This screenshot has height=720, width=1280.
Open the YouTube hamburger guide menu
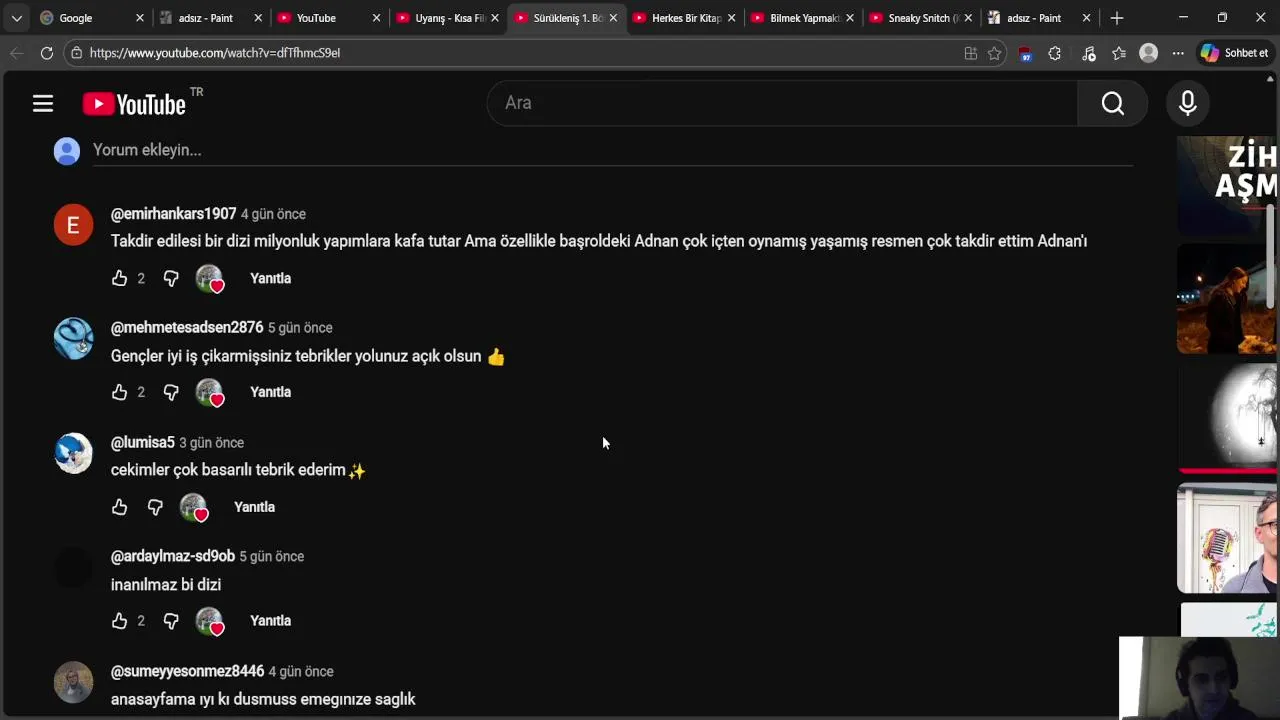pos(42,103)
